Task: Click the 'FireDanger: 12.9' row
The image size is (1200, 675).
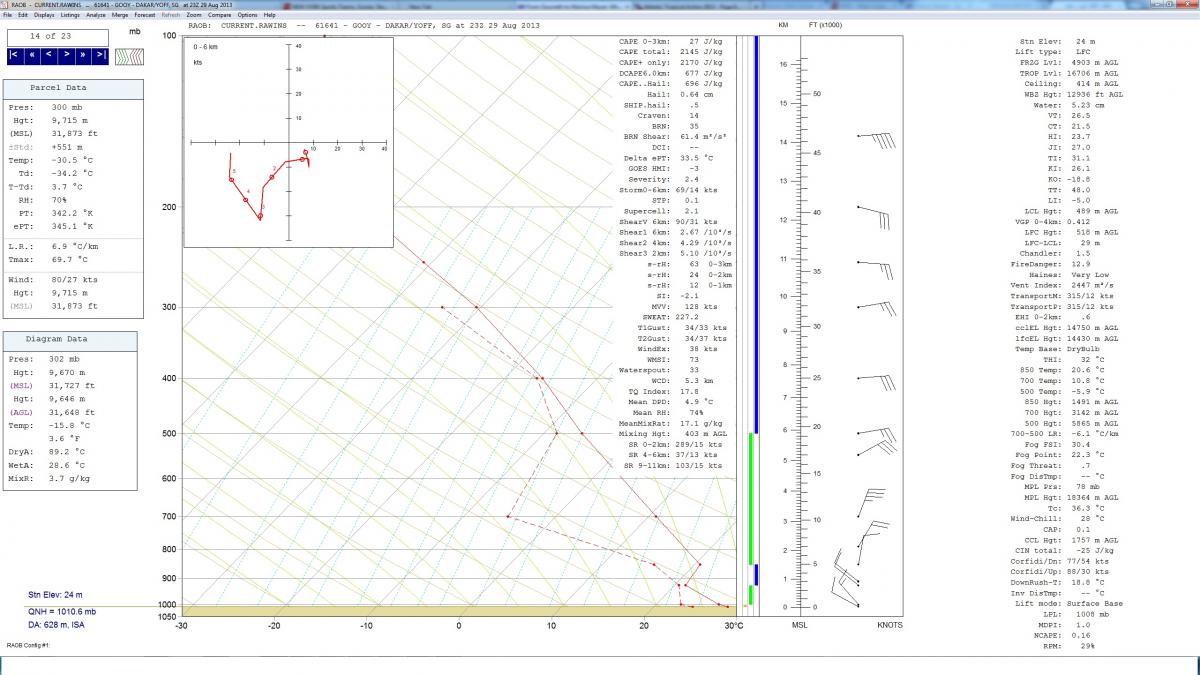Action: [x=1051, y=264]
